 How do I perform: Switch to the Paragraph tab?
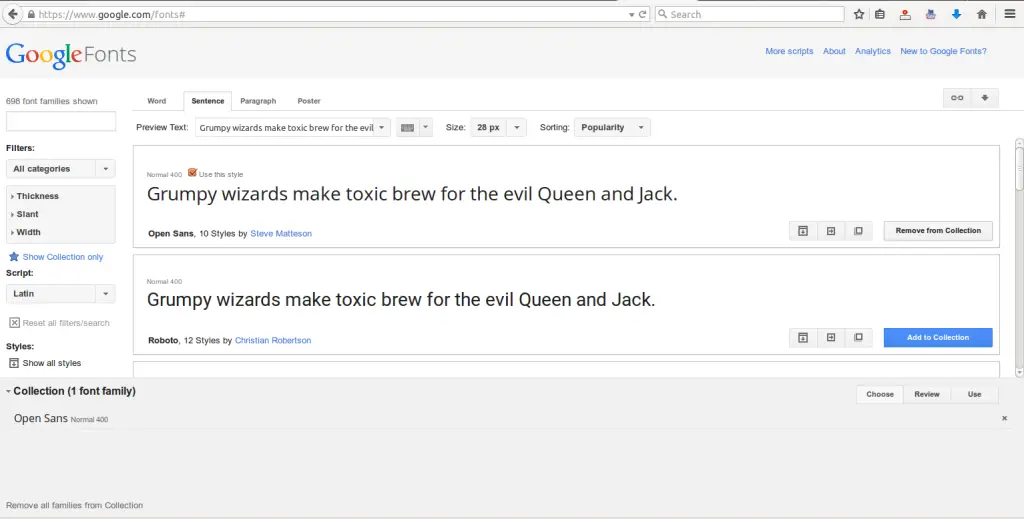tap(258, 101)
